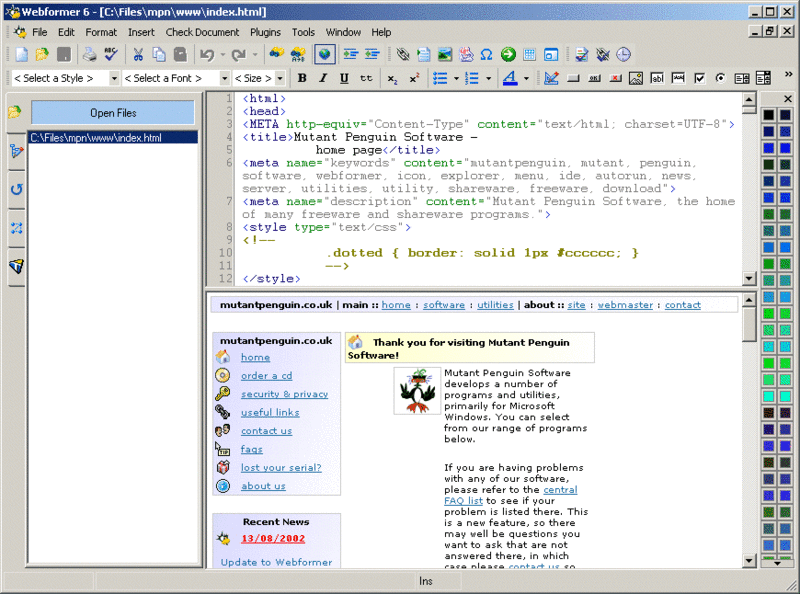Viewport: 800px width, 594px height.
Task: Apply bulleted list icon
Action: [x=440, y=78]
